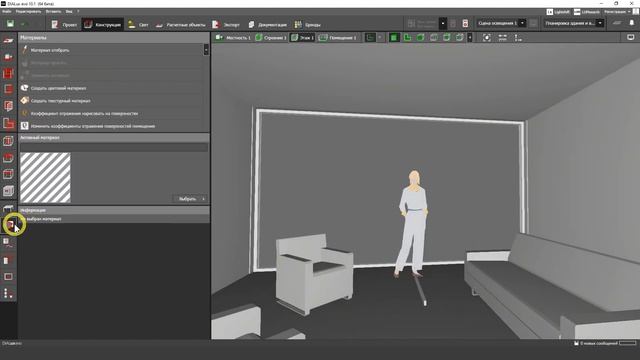640x360 pixels.
Task: Click the empty active material name field
Action: (x=114, y=147)
